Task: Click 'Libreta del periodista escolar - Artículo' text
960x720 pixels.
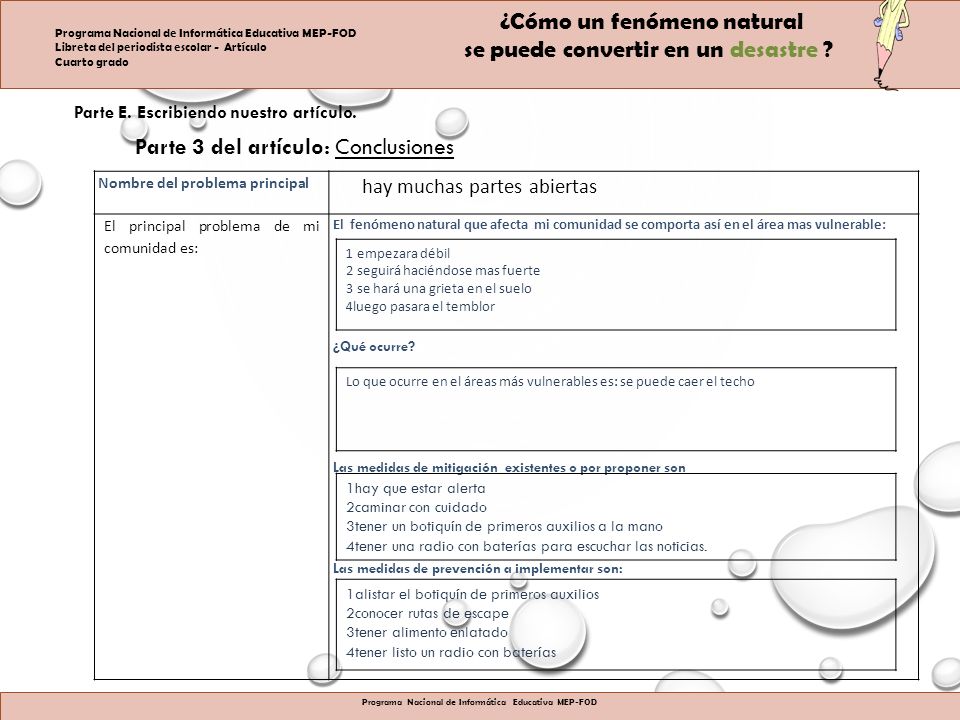Action: tap(160, 47)
